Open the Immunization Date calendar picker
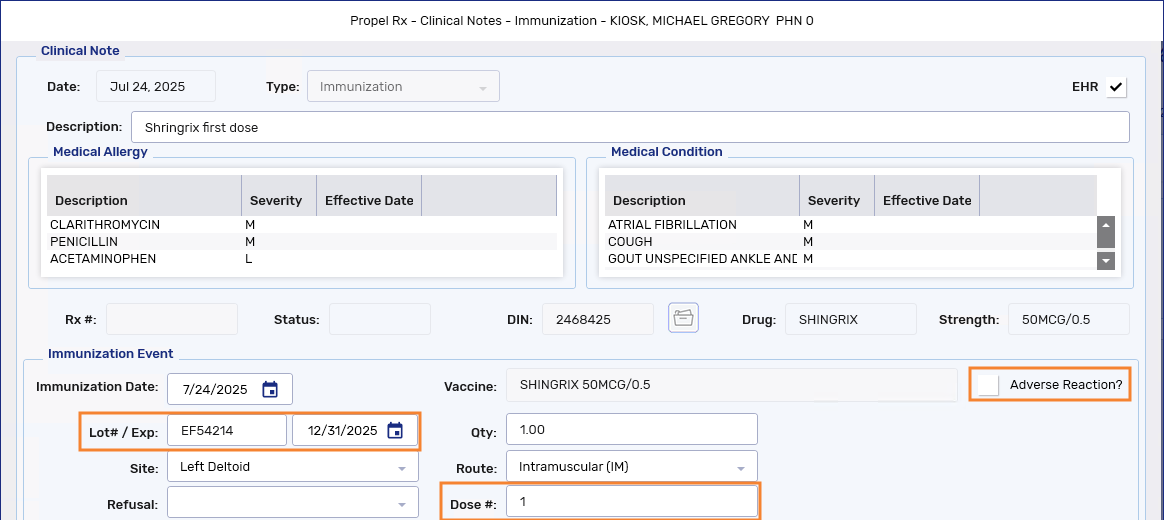1165x520 pixels. [270, 389]
